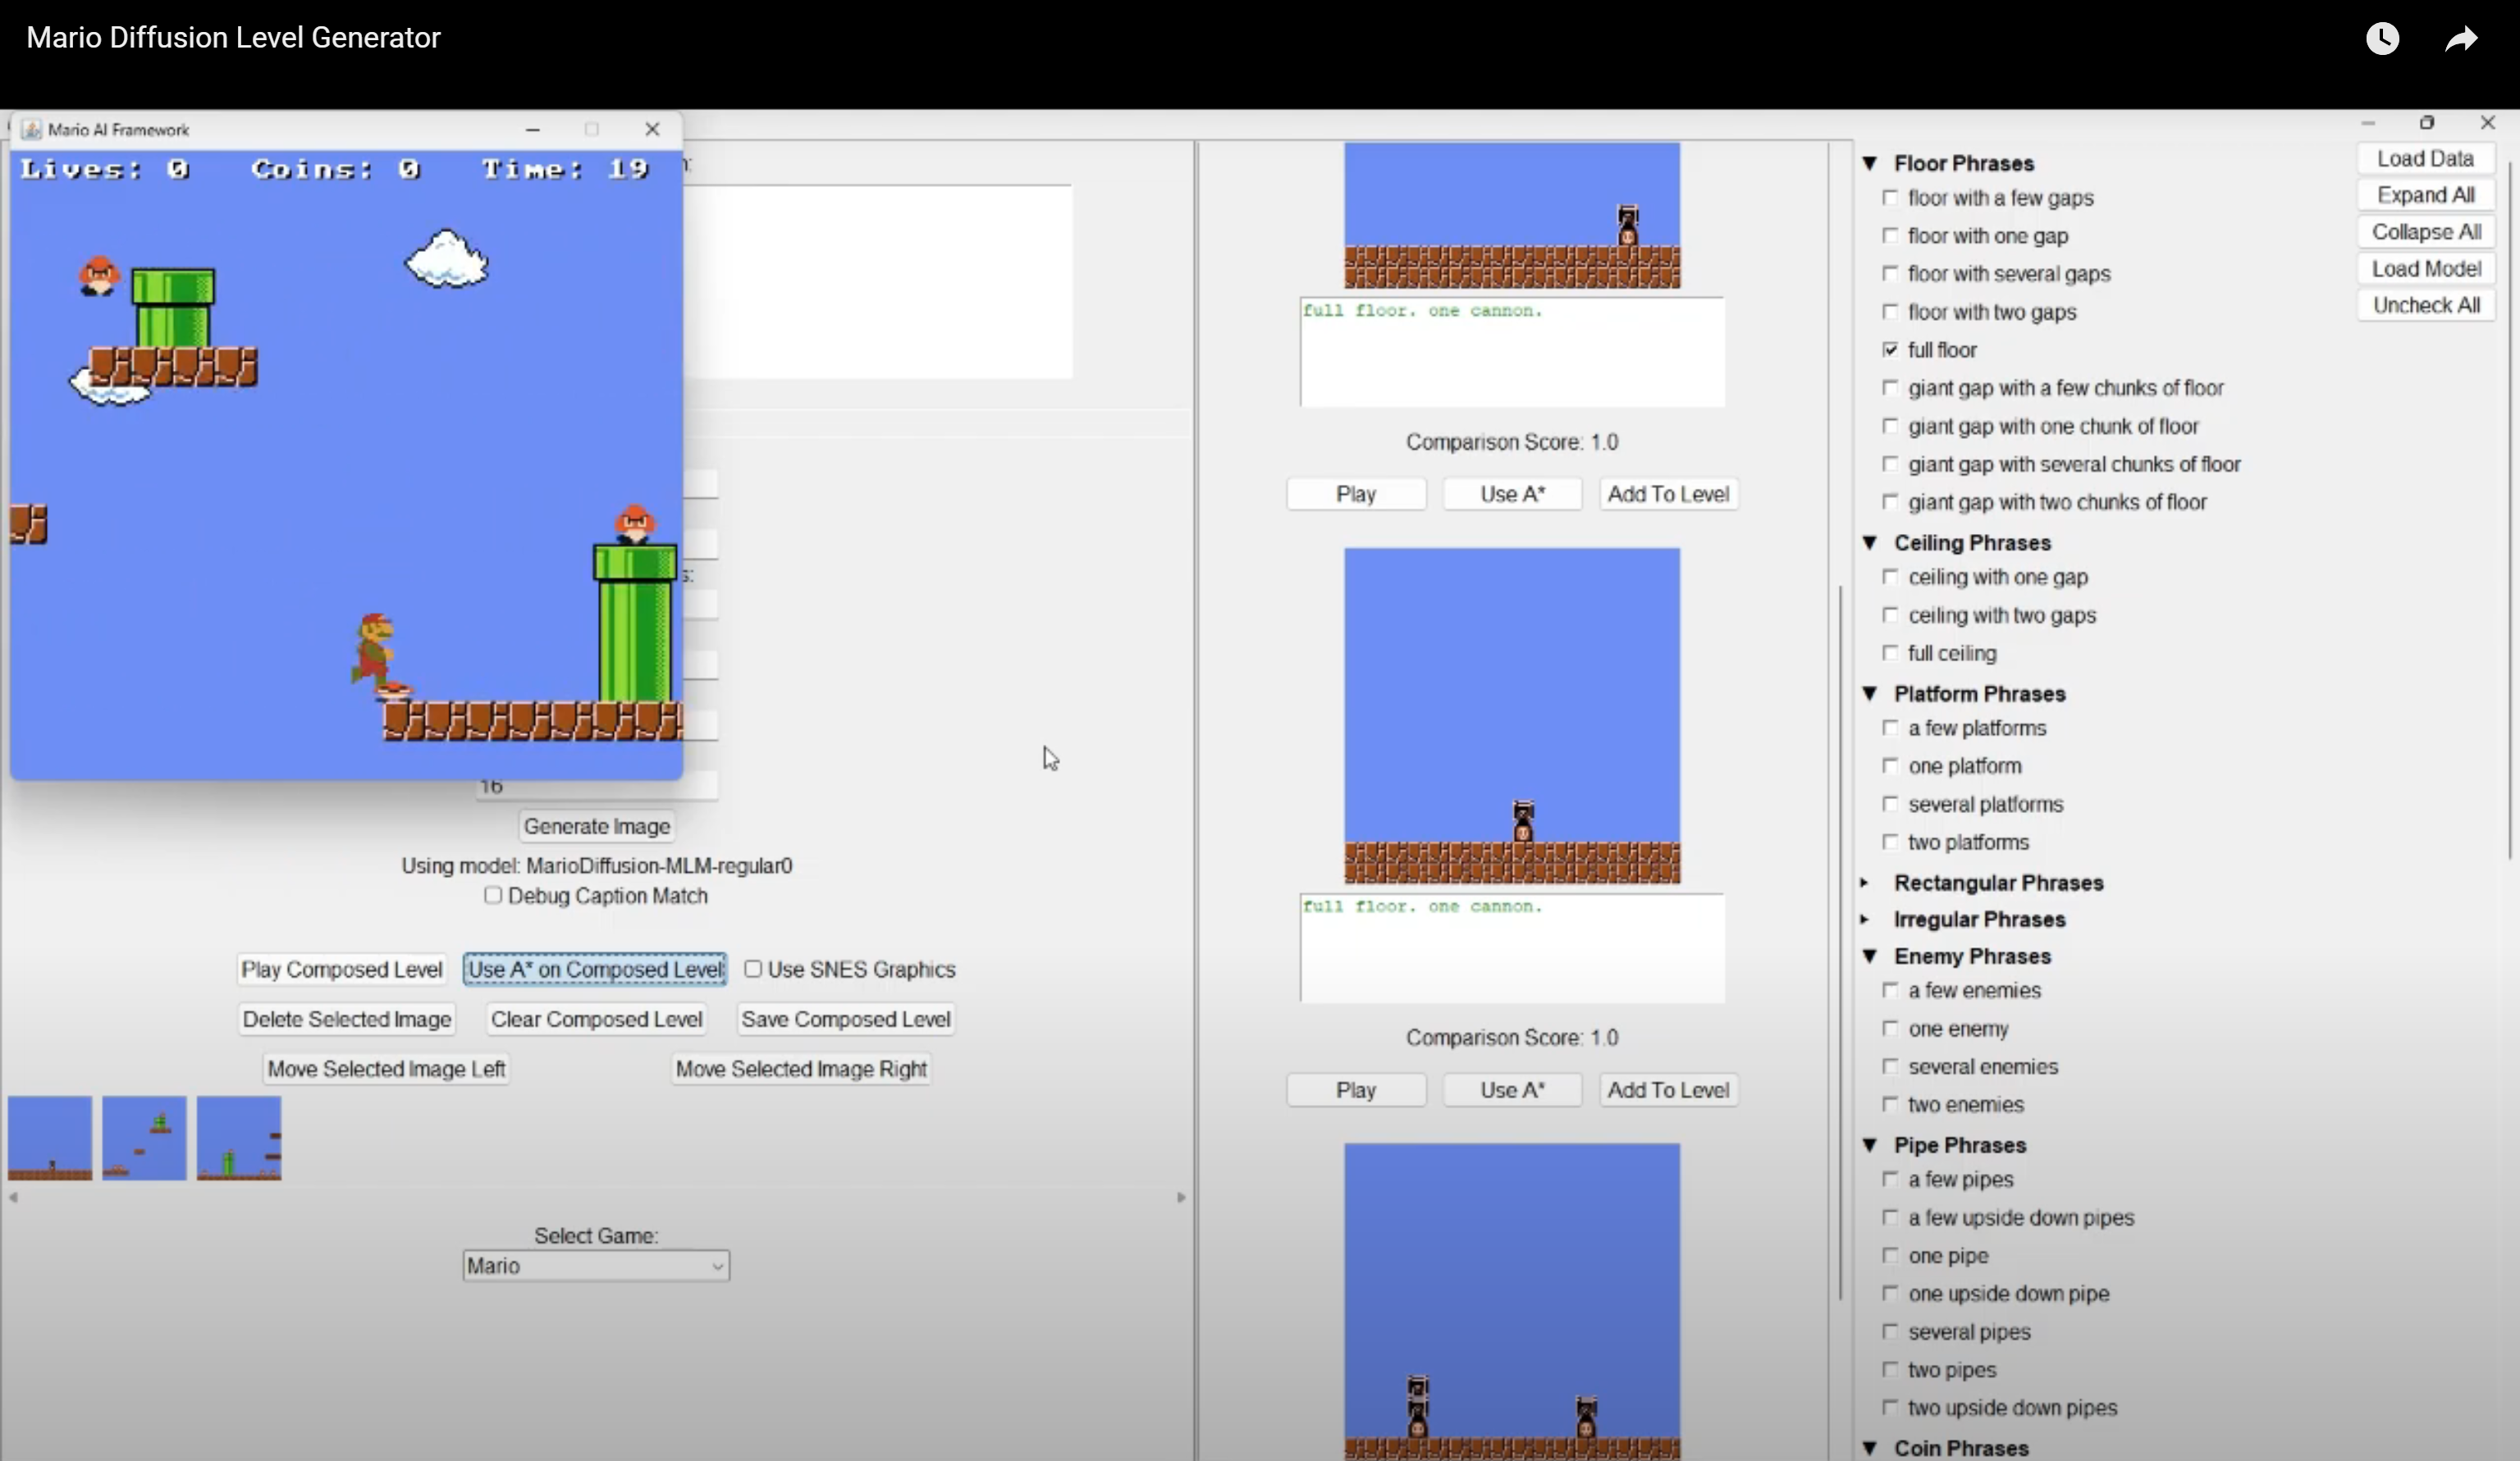Expand the Rectangular Phrases section
This screenshot has width=2520, height=1461.
[1865, 882]
